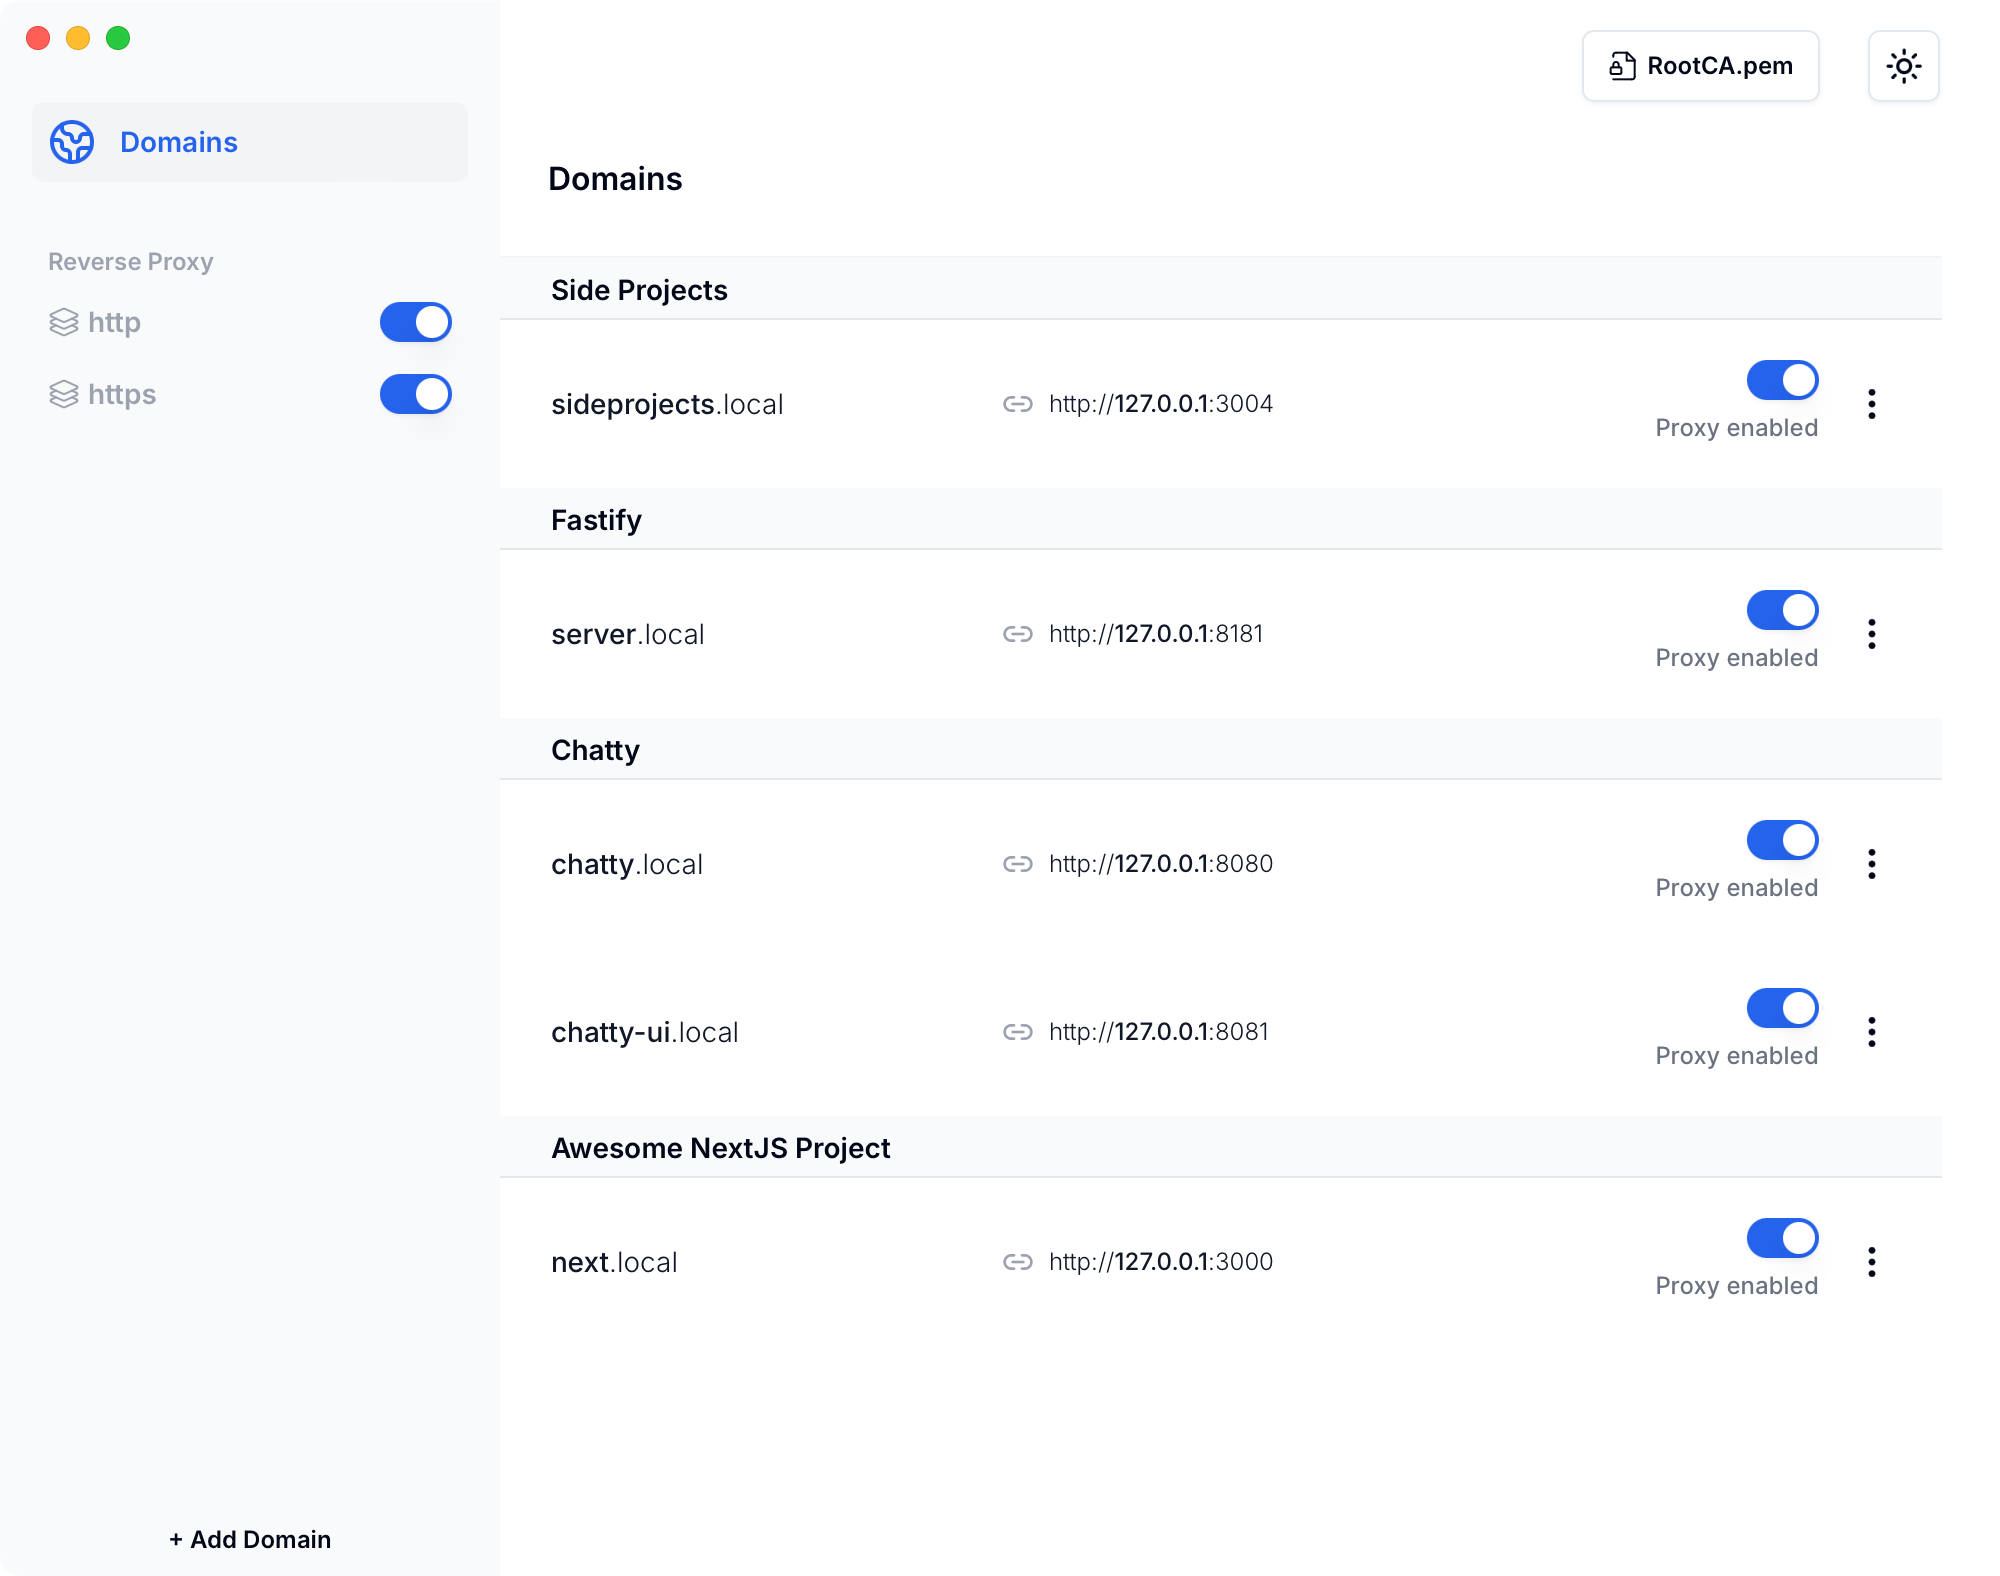This screenshot has width=2000, height=1576.
Task: Click the https layers icon in the sidebar
Action: pos(64,394)
